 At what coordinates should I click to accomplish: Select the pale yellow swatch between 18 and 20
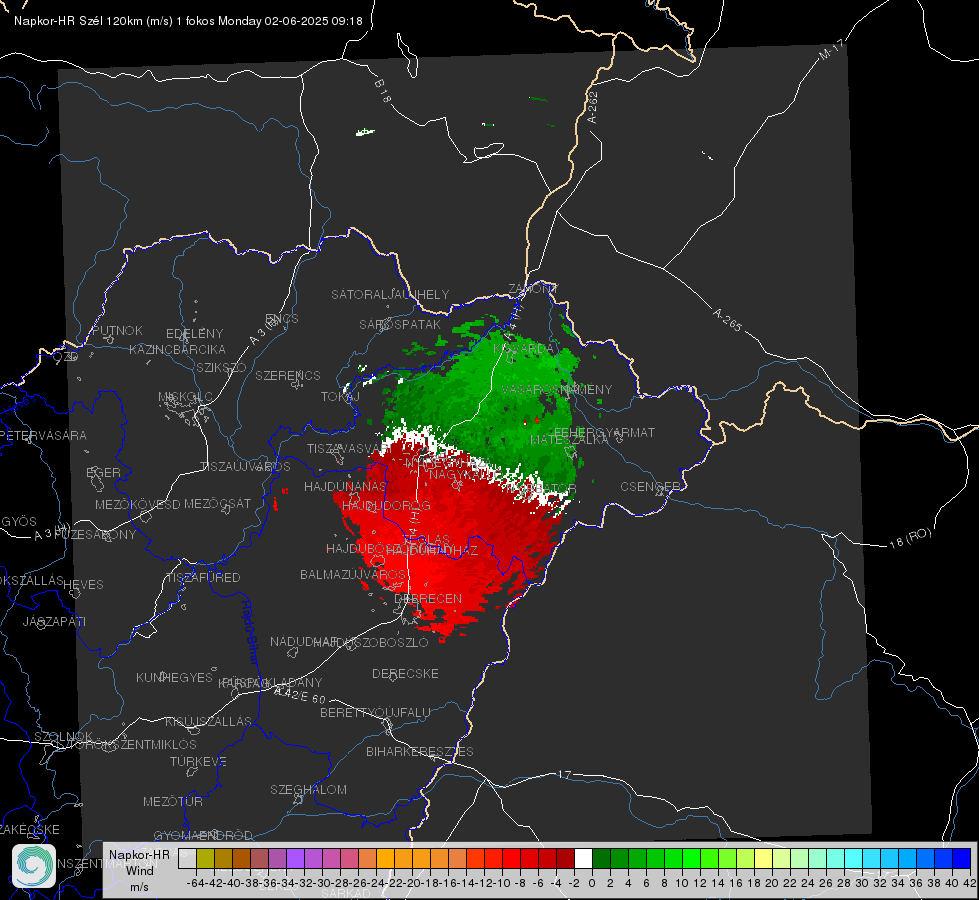[764, 858]
